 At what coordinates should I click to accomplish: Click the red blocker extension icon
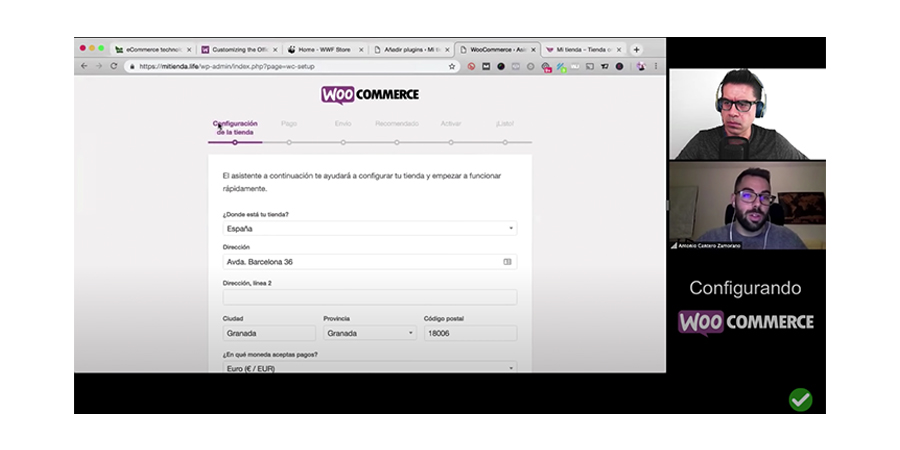(x=471, y=67)
